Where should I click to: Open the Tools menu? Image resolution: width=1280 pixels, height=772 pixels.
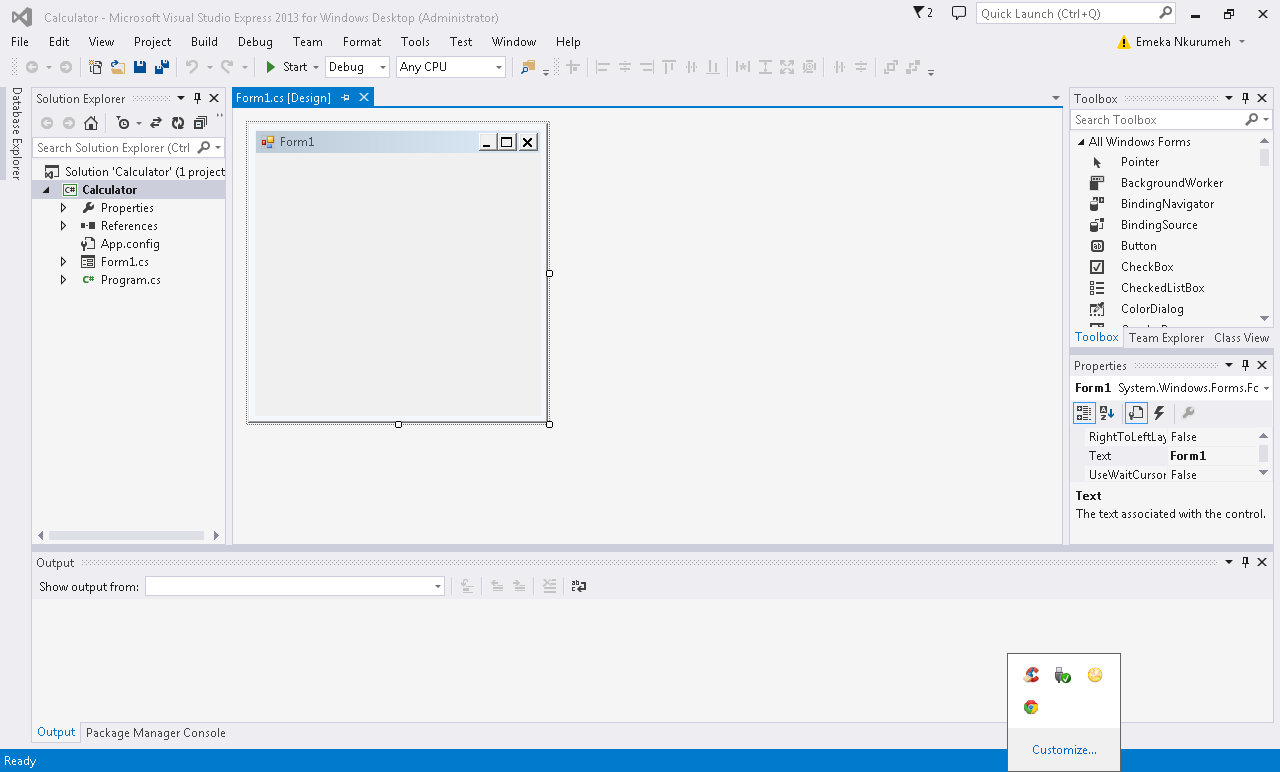415,42
